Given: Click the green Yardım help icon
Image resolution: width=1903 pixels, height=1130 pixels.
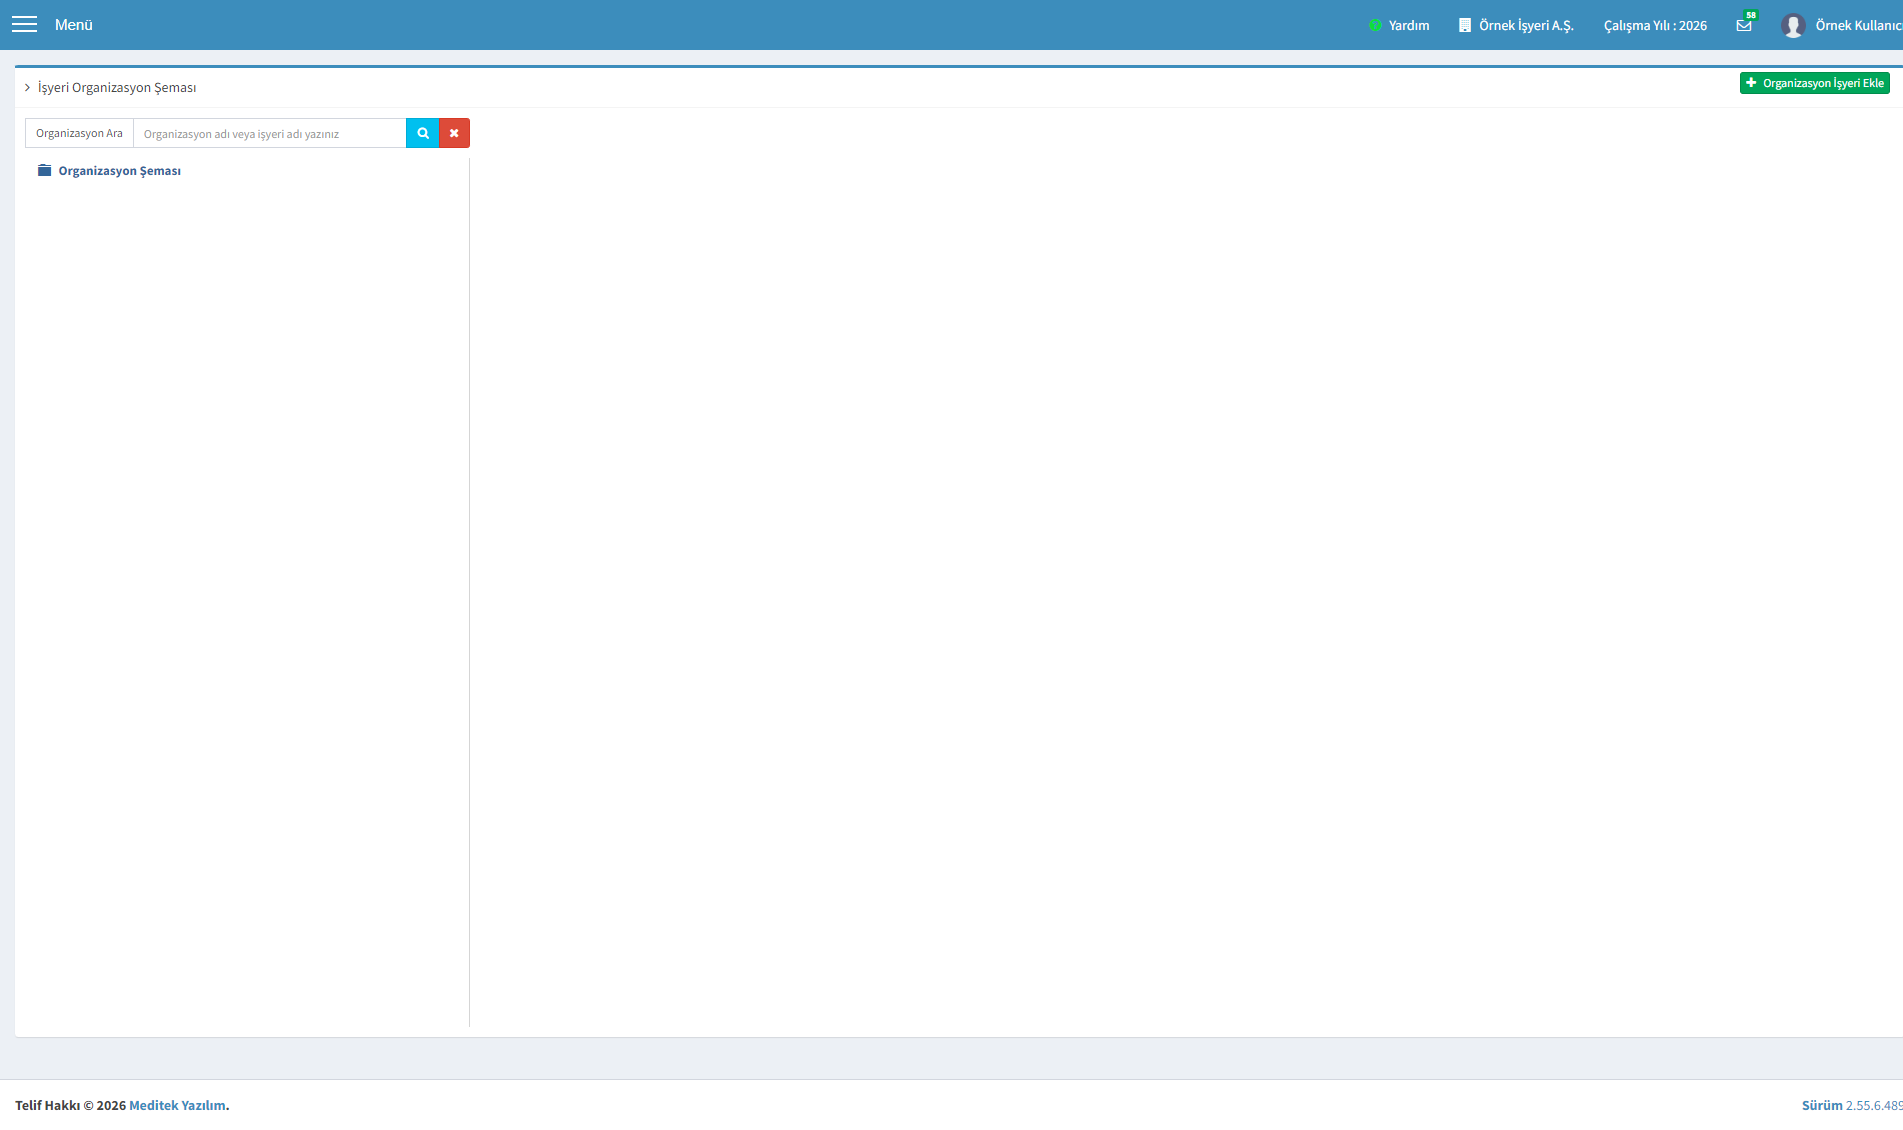Looking at the screenshot, I should 1375,25.
